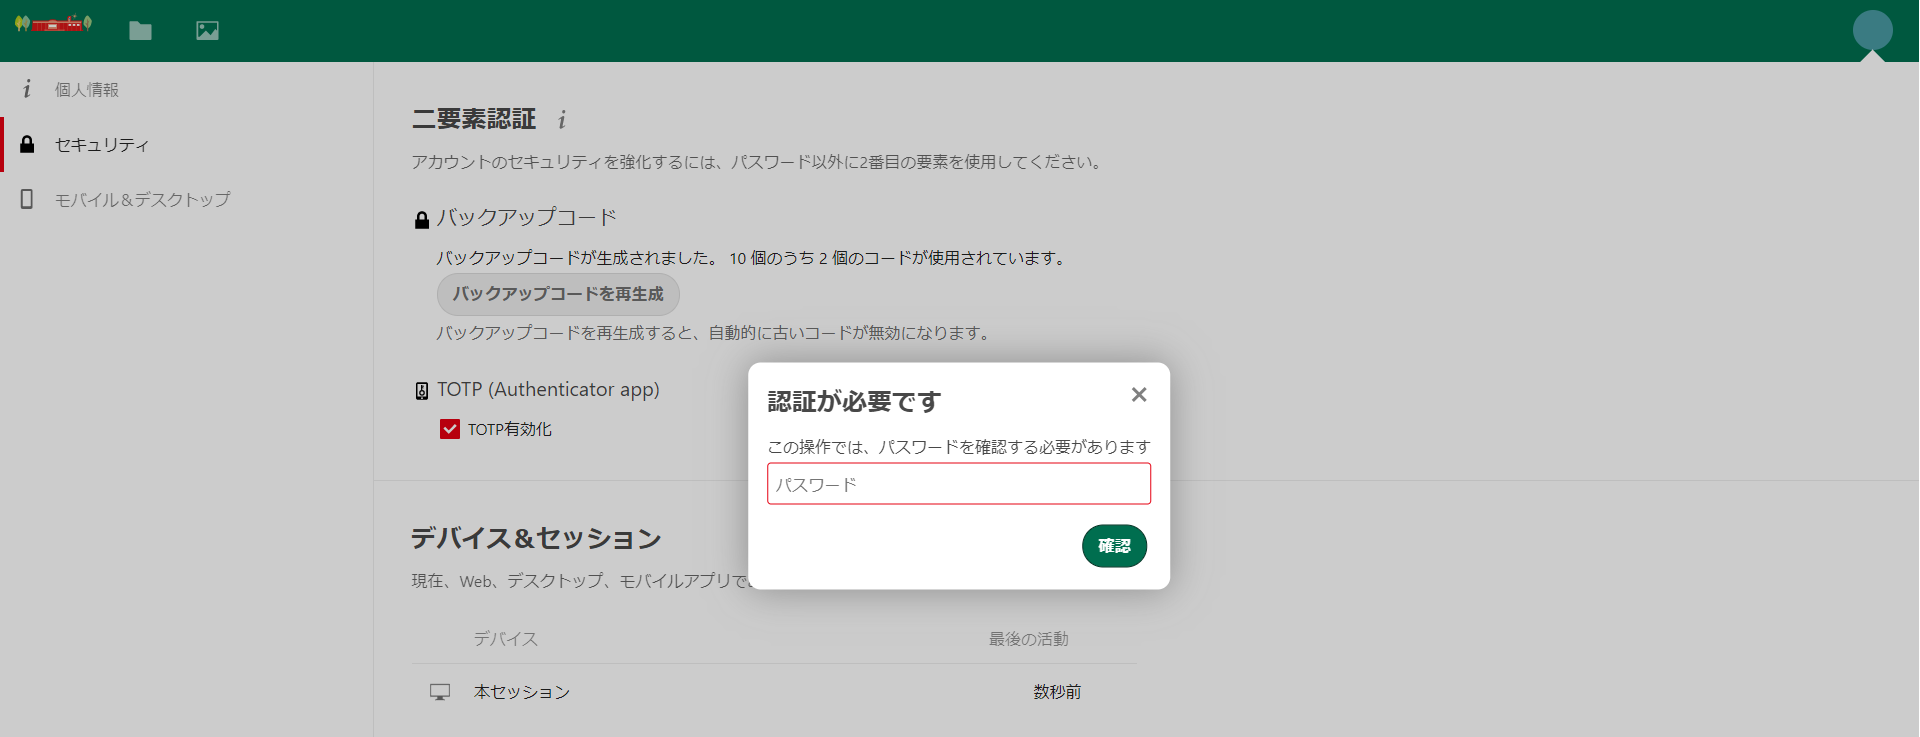This screenshot has width=1920, height=737.
Task: Focus the パスワード input field
Action: click(x=958, y=484)
